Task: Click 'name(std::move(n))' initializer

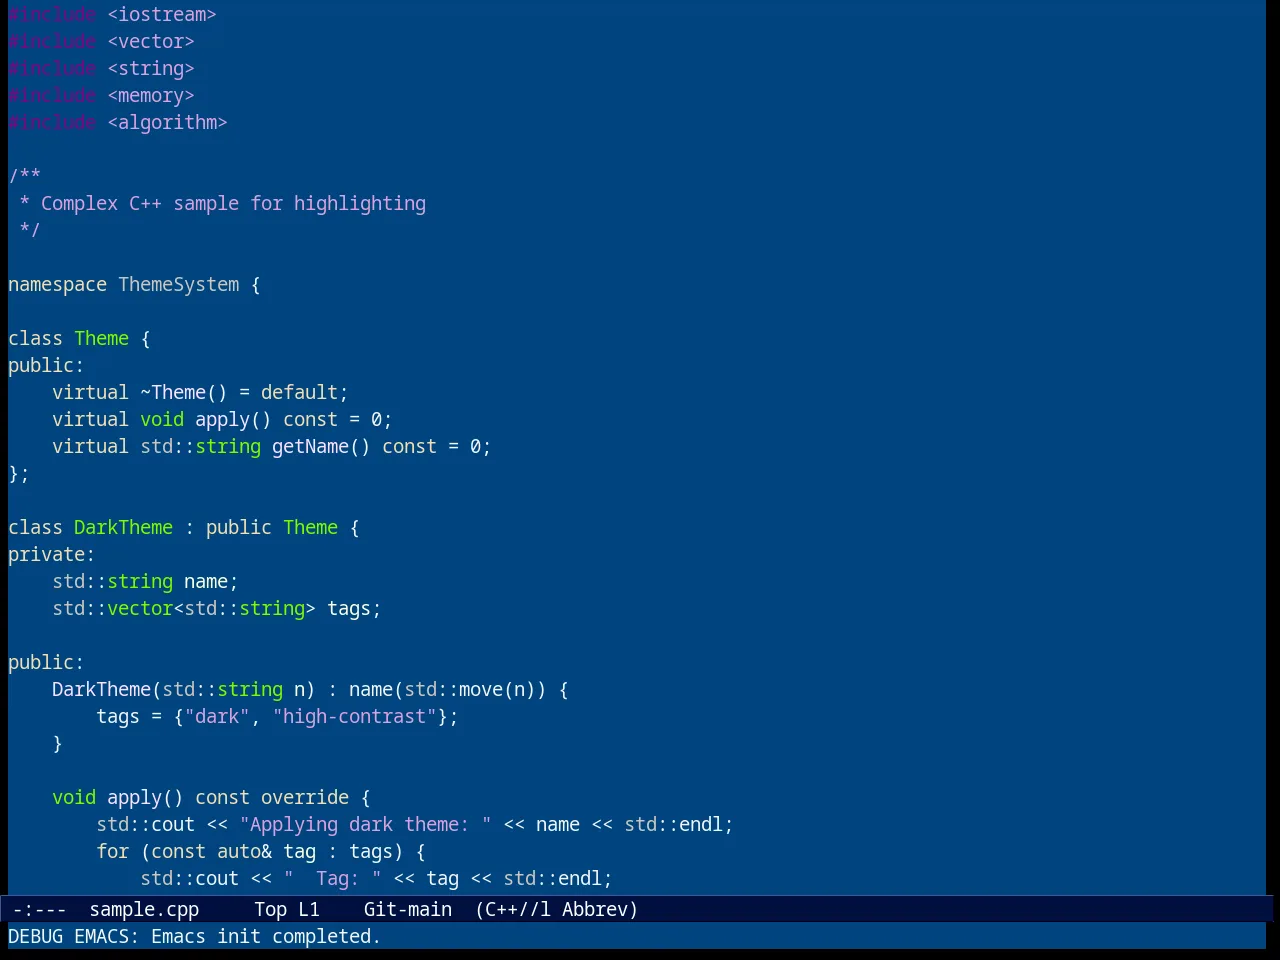Action: [448, 689]
